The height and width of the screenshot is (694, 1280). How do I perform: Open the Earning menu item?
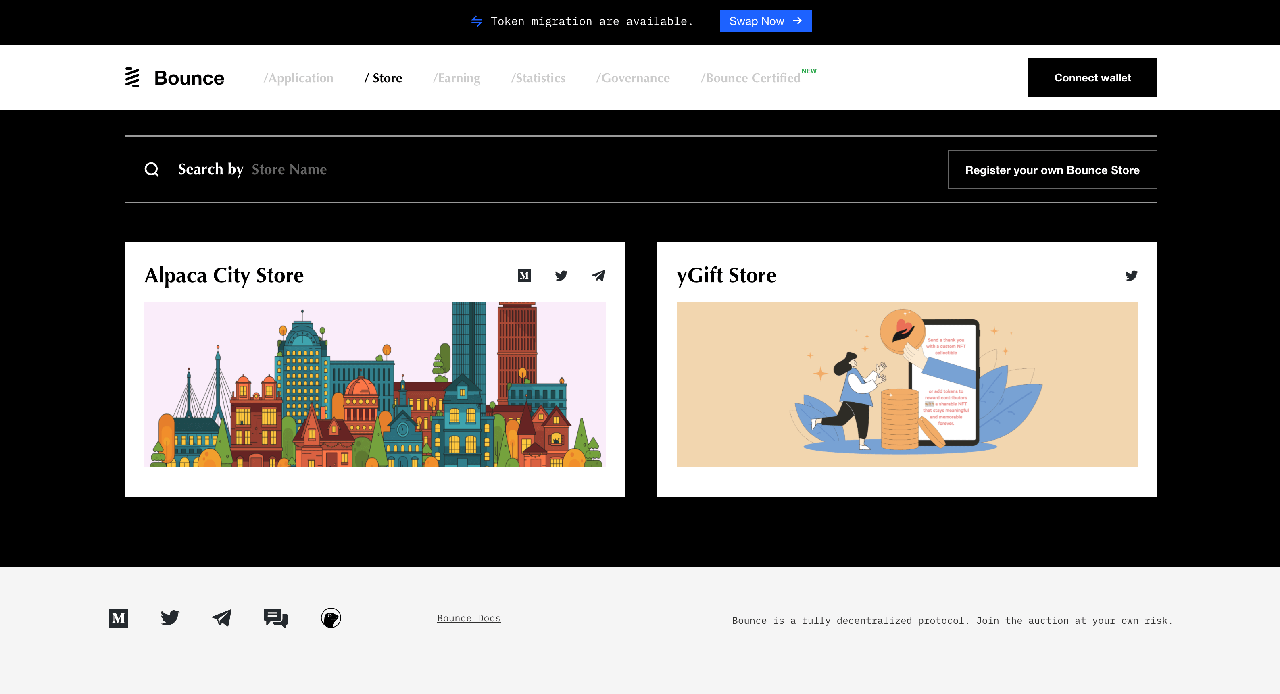coord(457,78)
